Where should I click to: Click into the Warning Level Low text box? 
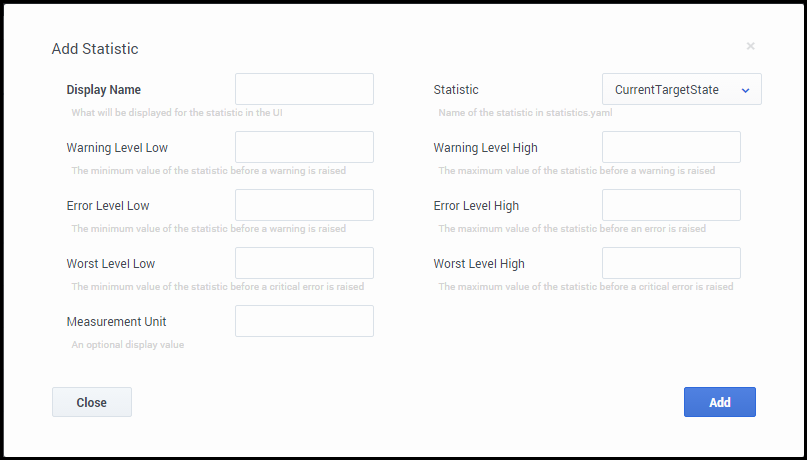pyautogui.click(x=304, y=147)
